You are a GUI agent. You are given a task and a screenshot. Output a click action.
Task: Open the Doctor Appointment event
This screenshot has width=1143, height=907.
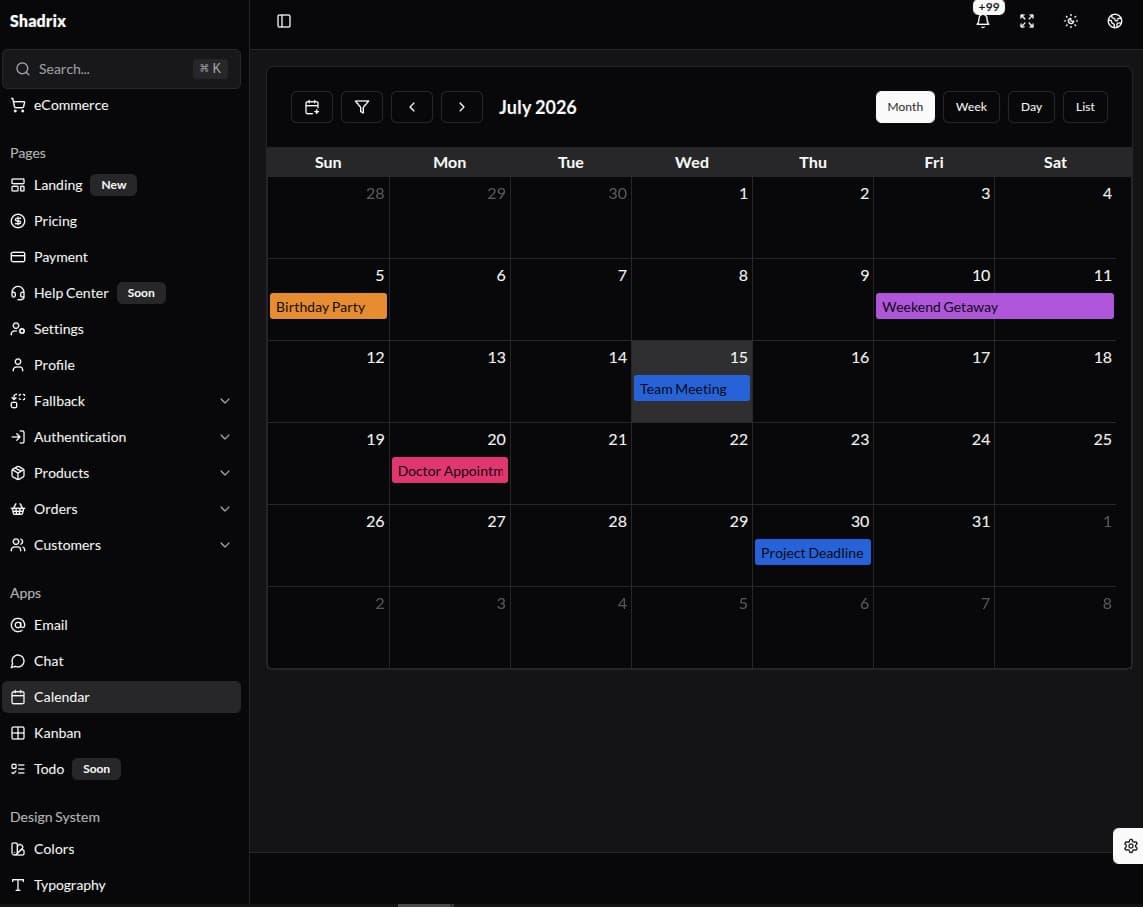[x=450, y=470]
